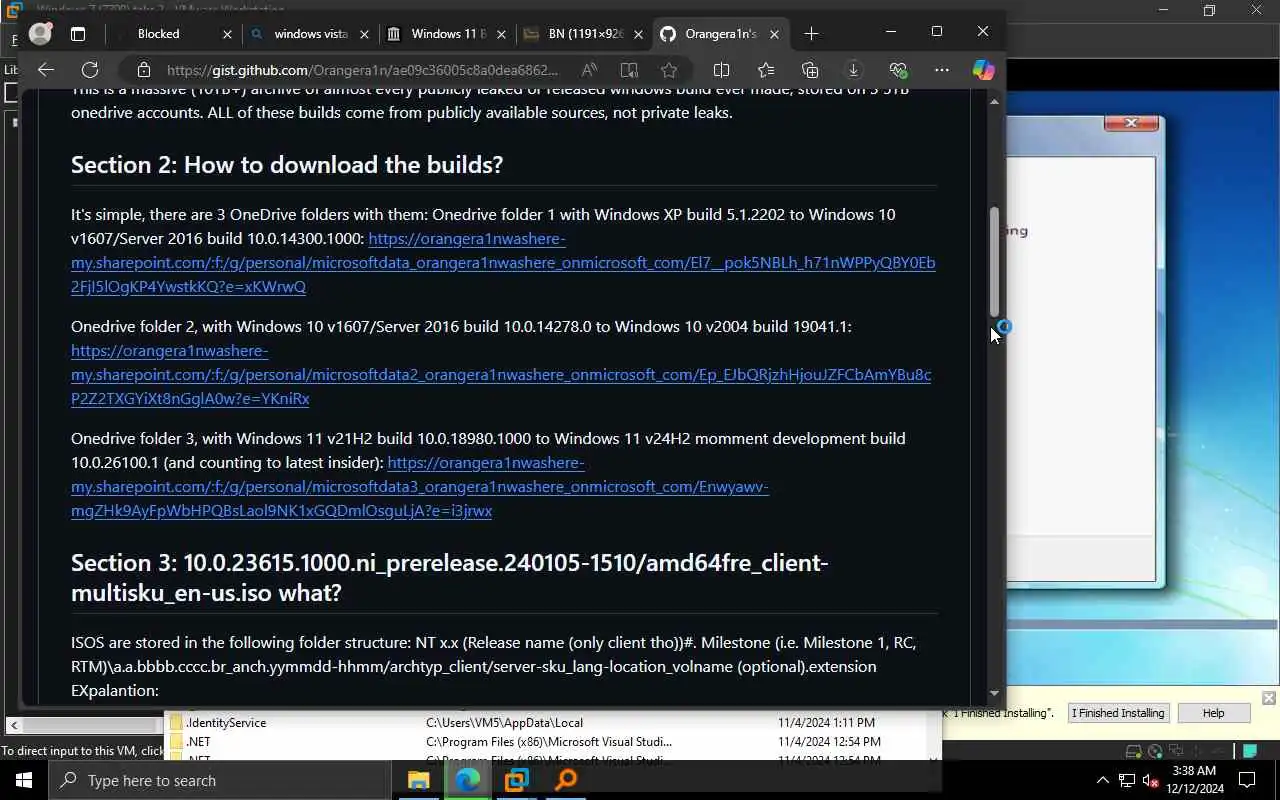Open Collections panel
Screen dimensions: 1280x800
click(810, 70)
